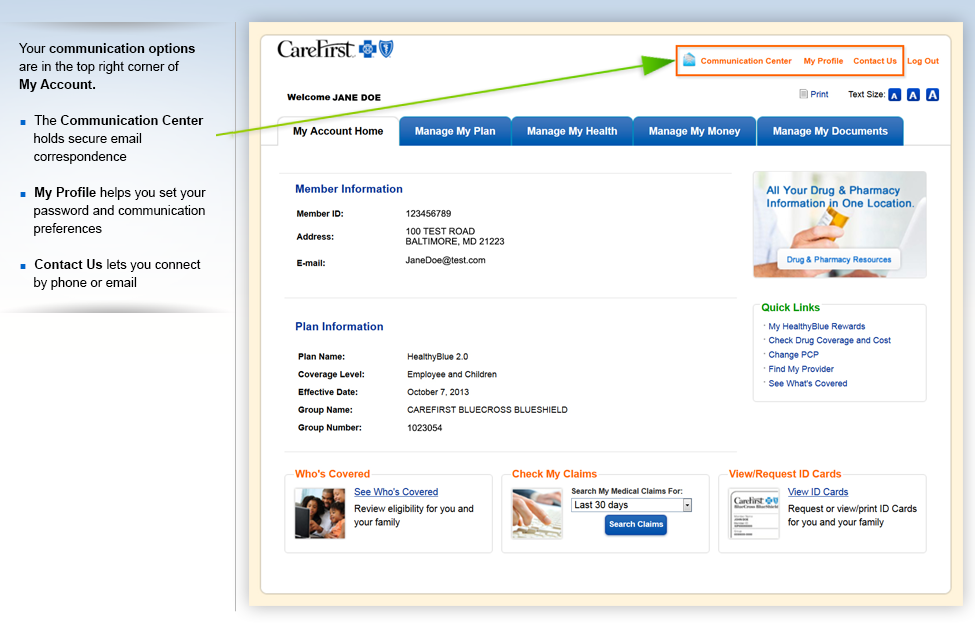Click the Communication Center envelope icon
This screenshot has width=975, height=626.
tap(689, 60)
